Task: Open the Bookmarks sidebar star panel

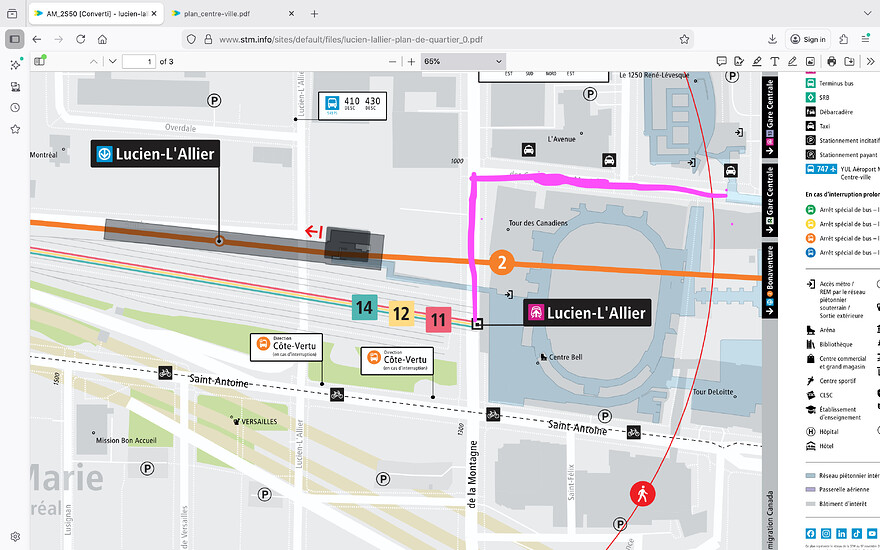Action: (15, 129)
